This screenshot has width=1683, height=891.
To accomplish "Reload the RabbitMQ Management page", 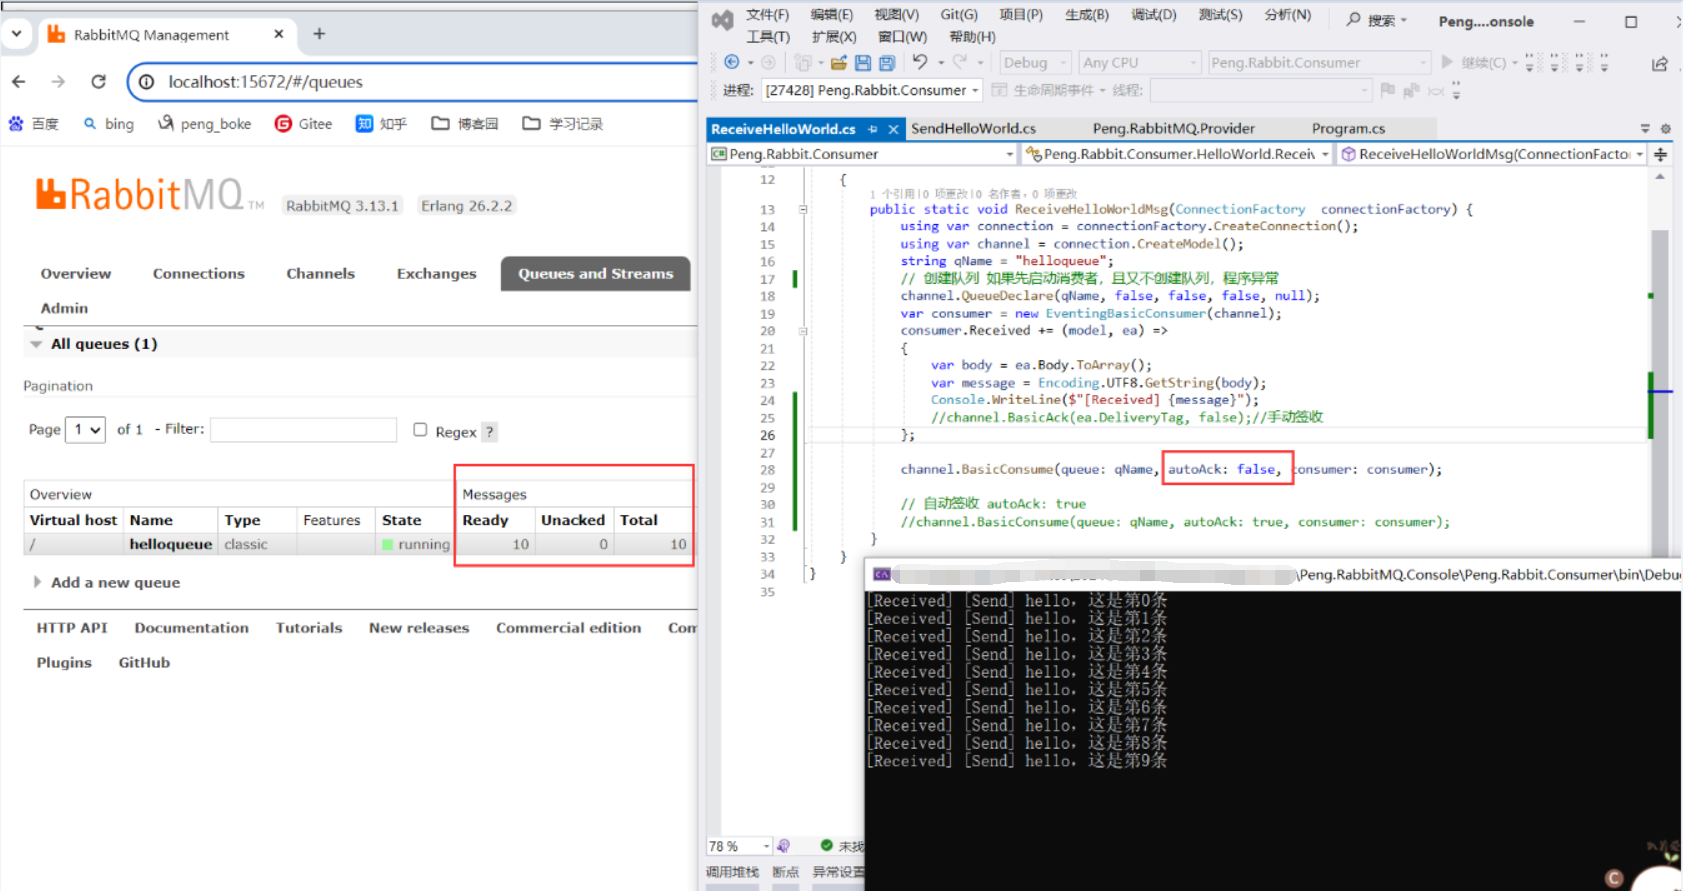I will tap(98, 82).
